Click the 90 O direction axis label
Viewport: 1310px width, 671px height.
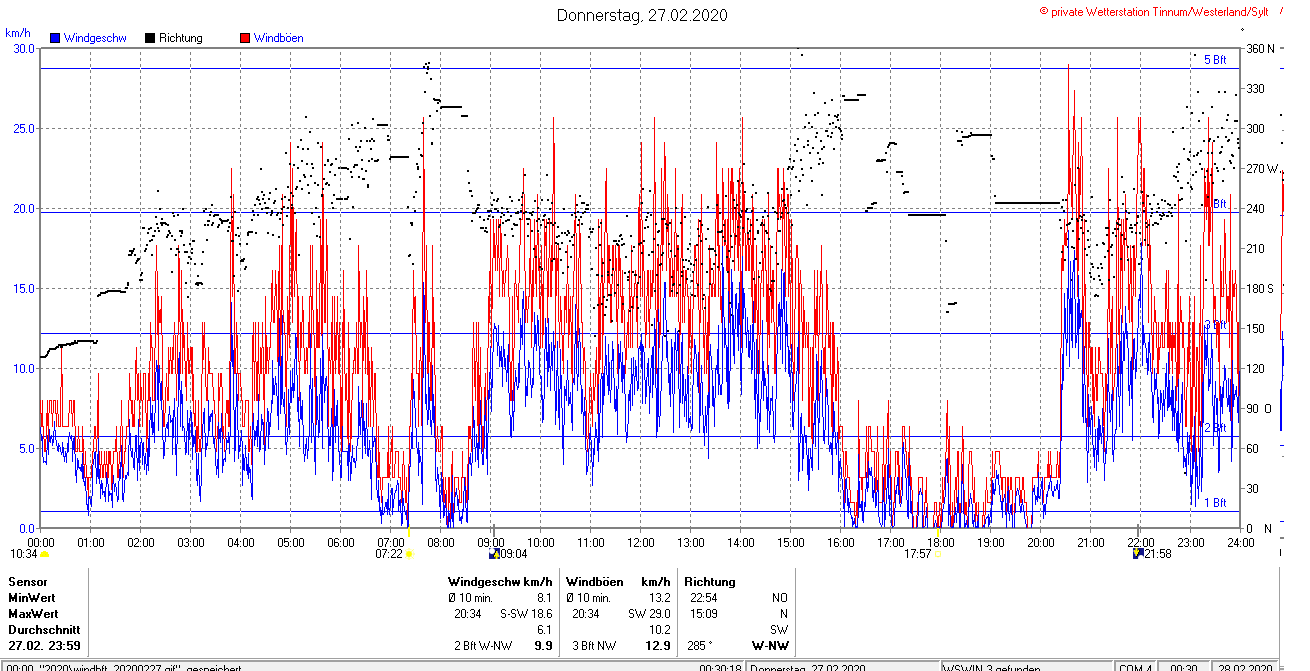click(x=1259, y=408)
